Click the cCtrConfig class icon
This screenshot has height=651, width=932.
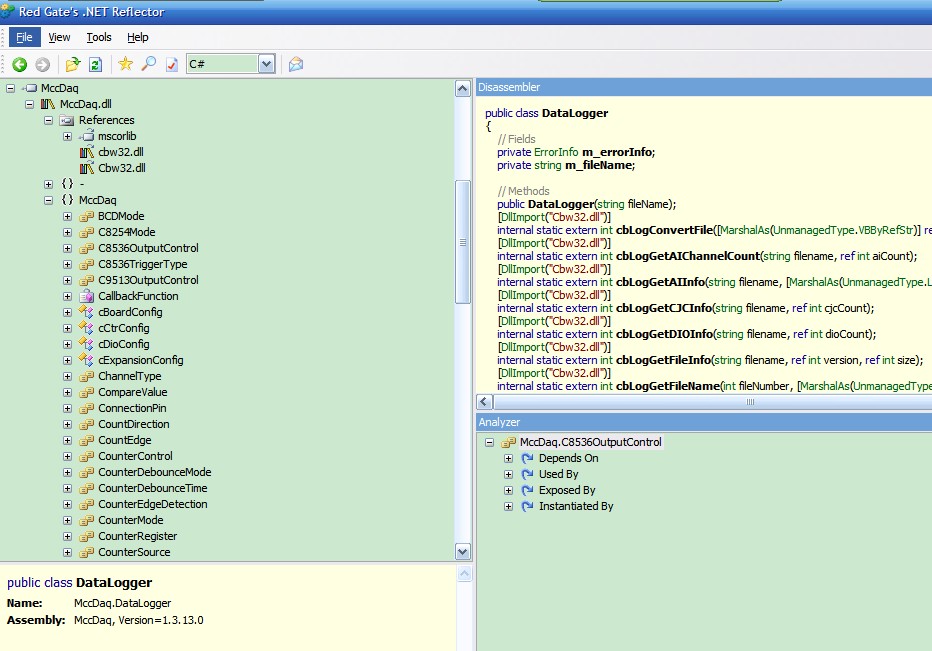point(87,328)
